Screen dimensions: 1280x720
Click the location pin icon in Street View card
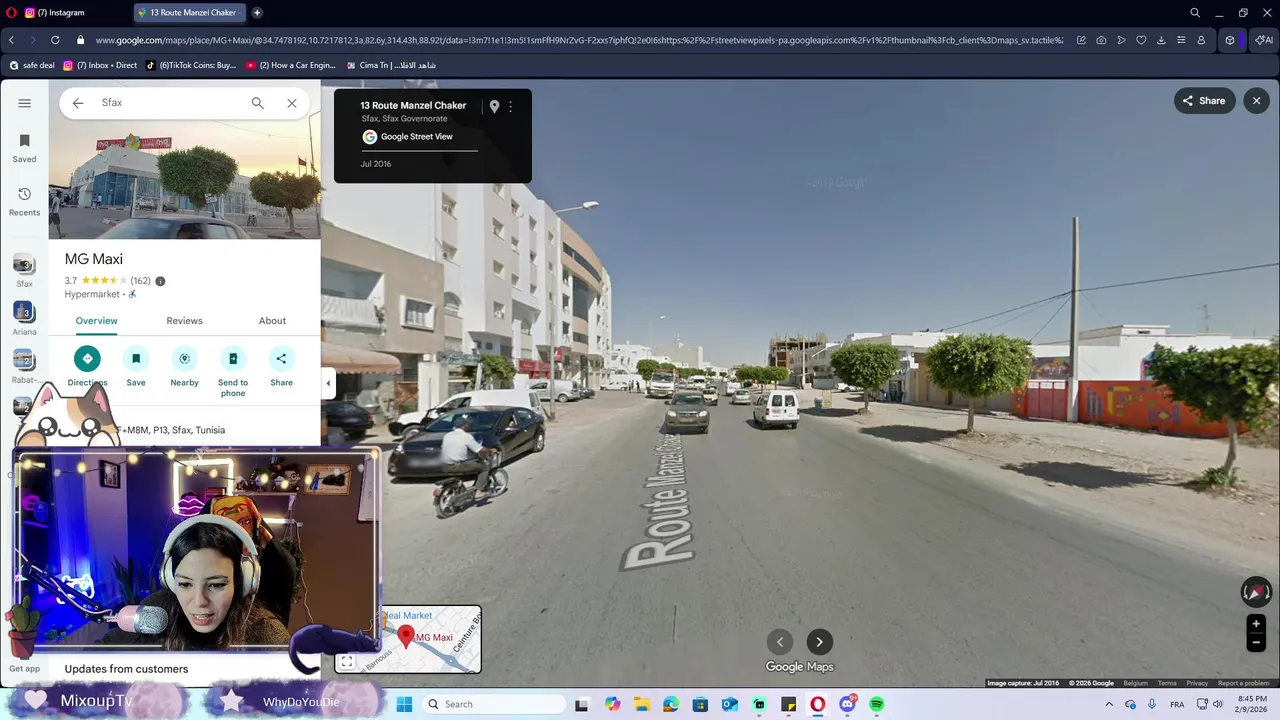pos(494,106)
